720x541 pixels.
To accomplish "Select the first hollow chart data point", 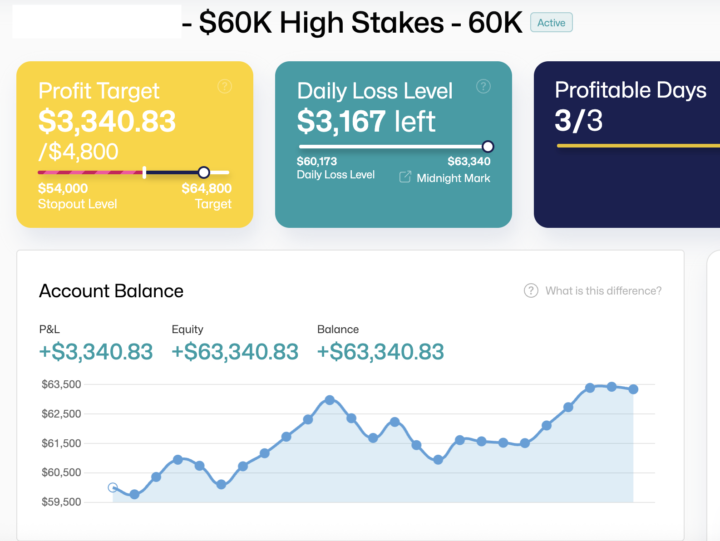I will pos(113,488).
